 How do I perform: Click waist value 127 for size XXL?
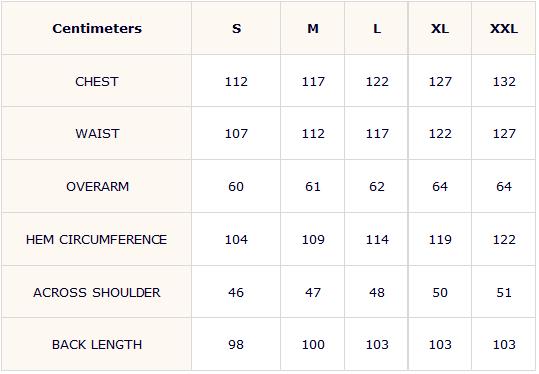[504, 133]
